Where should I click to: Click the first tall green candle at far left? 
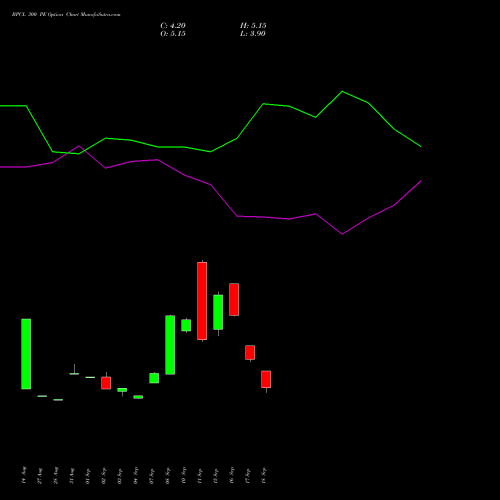tap(26, 354)
